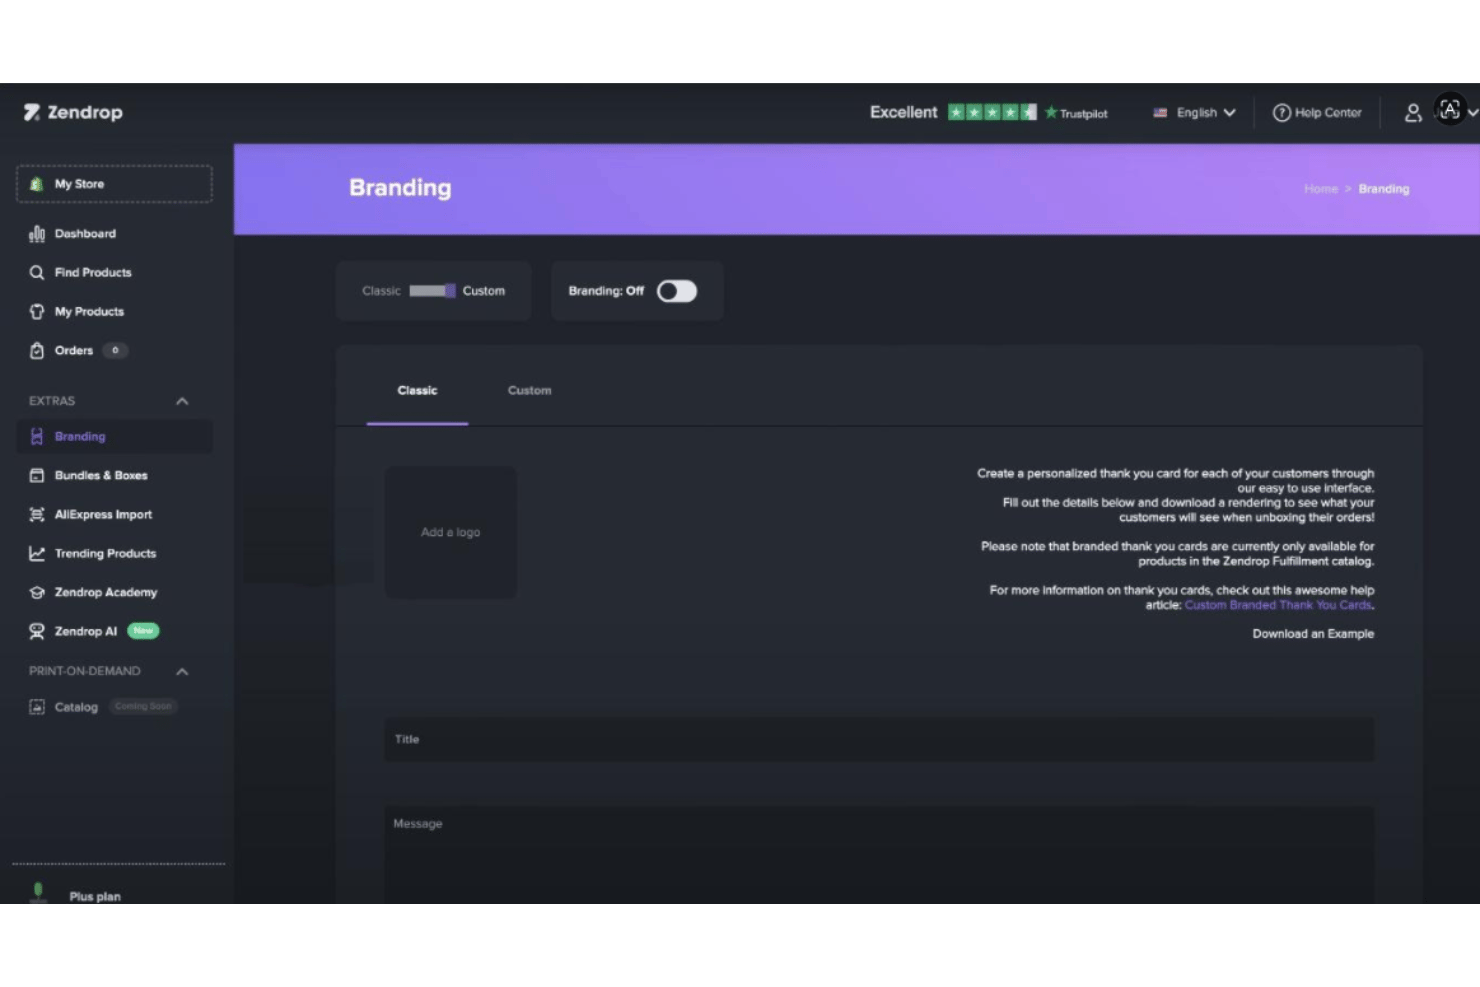The width and height of the screenshot is (1480, 987).
Task: Click the New badge beside Zendrop AI
Action: tap(143, 631)
